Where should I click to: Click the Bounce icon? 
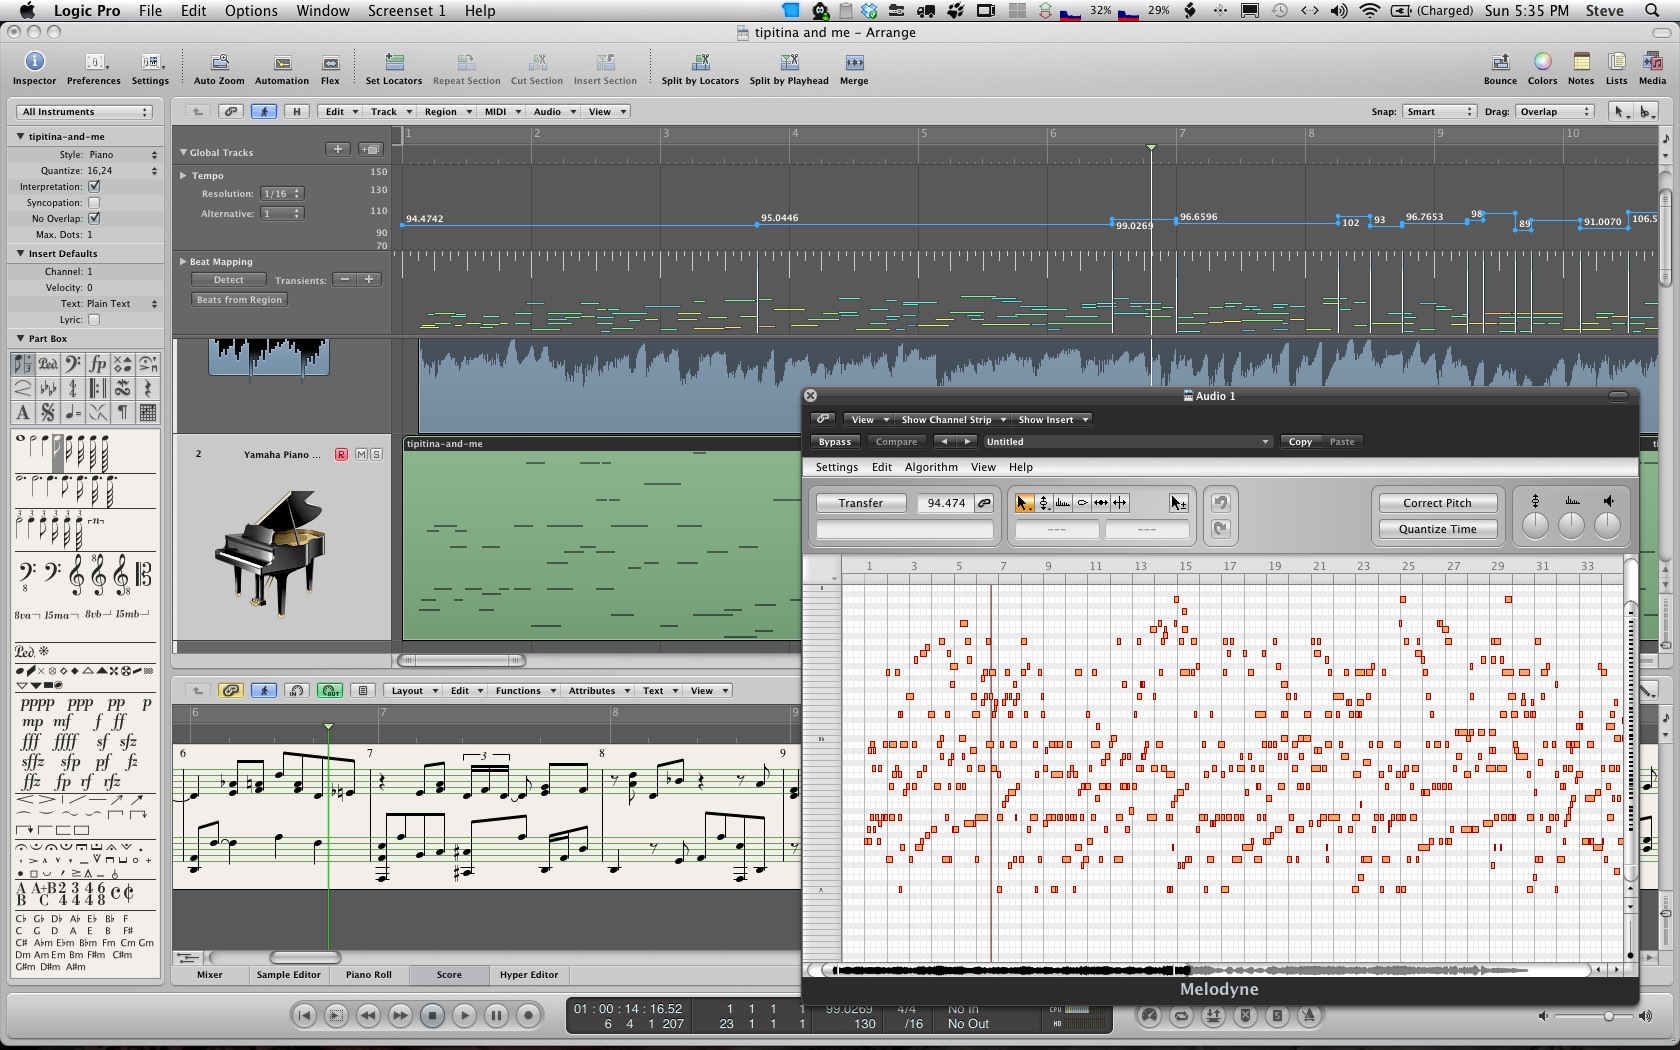coord(1500,68)
